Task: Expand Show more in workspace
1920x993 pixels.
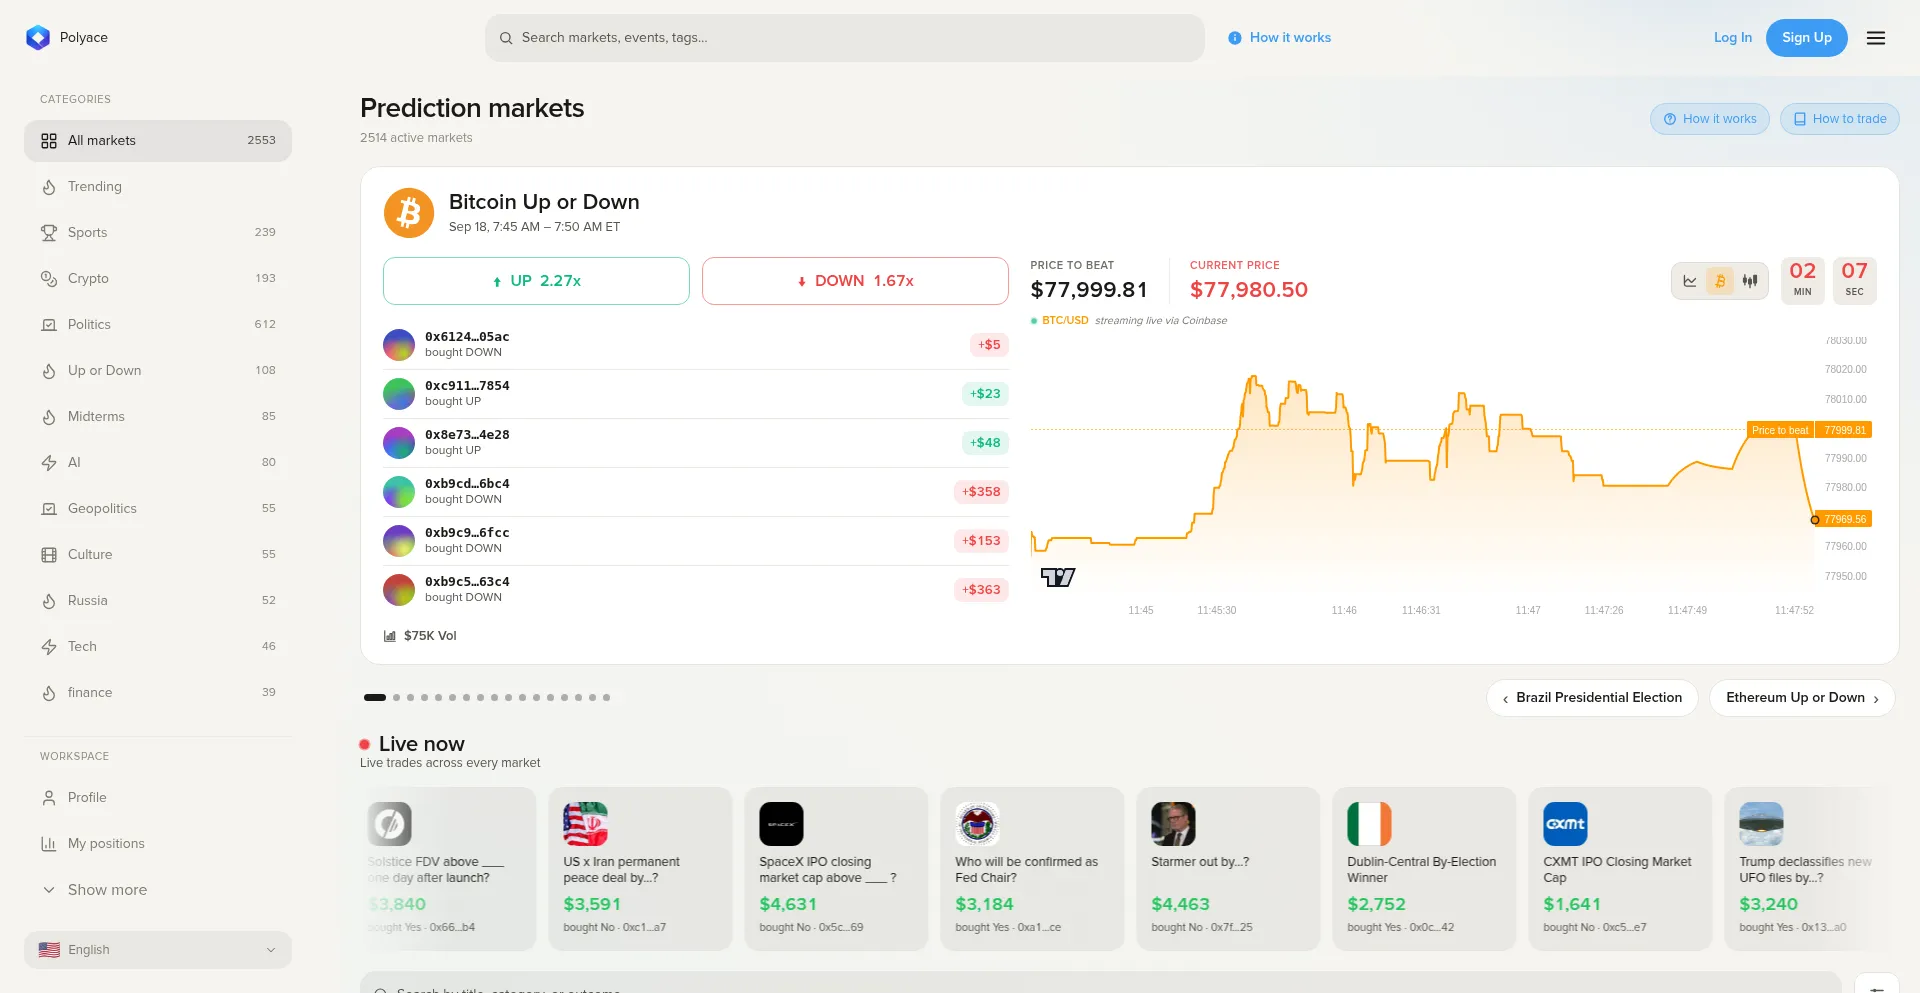Action: coord(158,890)
